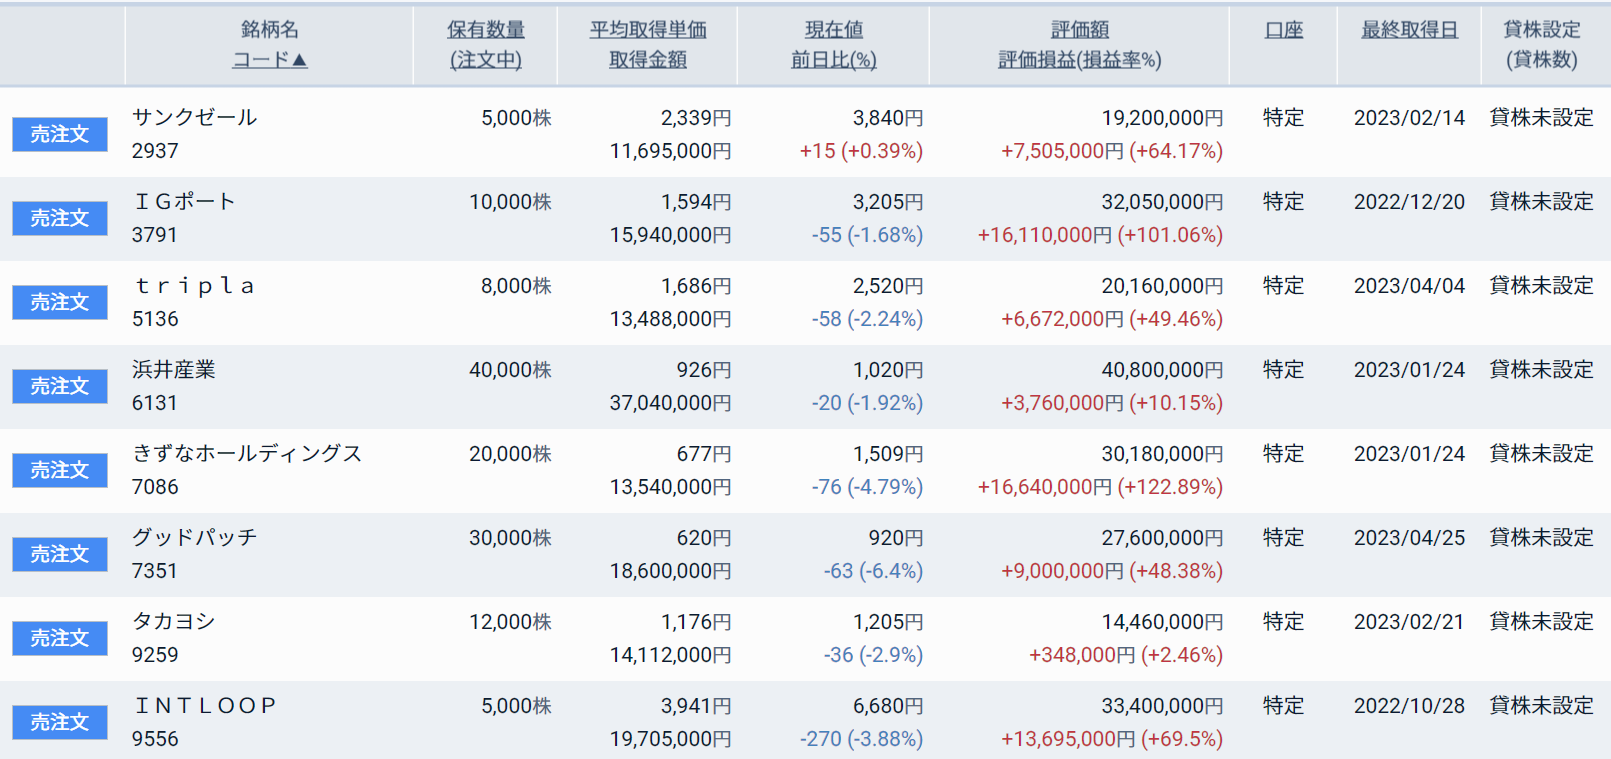Click average price 3,941円
The height and width of the screenshot is (759, 1611).
[x=696, y=706]
